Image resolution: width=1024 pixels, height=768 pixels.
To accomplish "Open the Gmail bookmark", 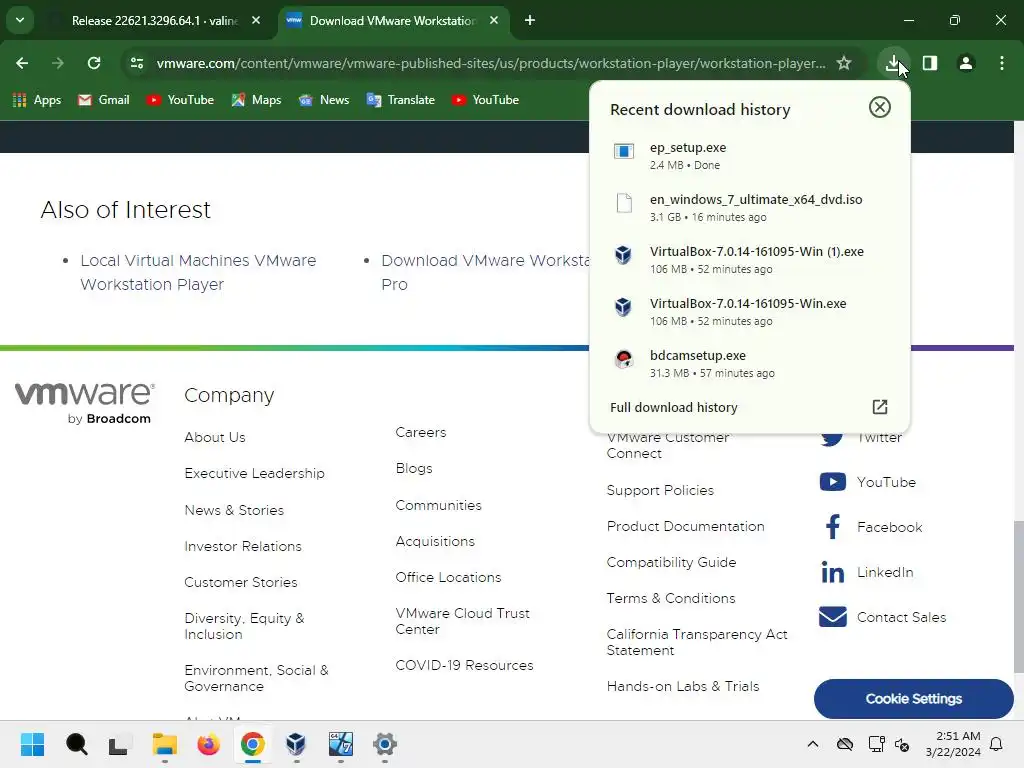I will (x=104, y=100).
